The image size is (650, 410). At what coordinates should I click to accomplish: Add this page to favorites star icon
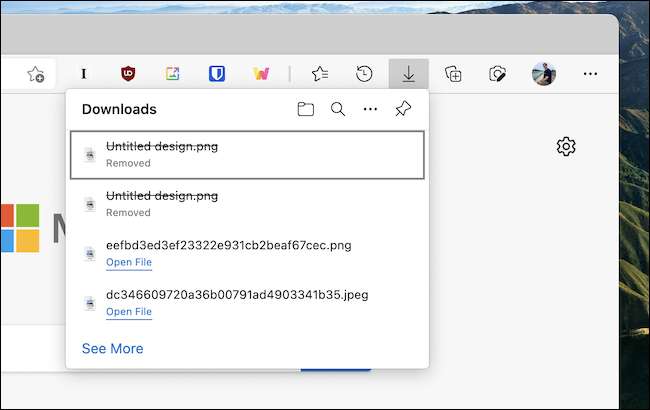[x=36, y=74]
